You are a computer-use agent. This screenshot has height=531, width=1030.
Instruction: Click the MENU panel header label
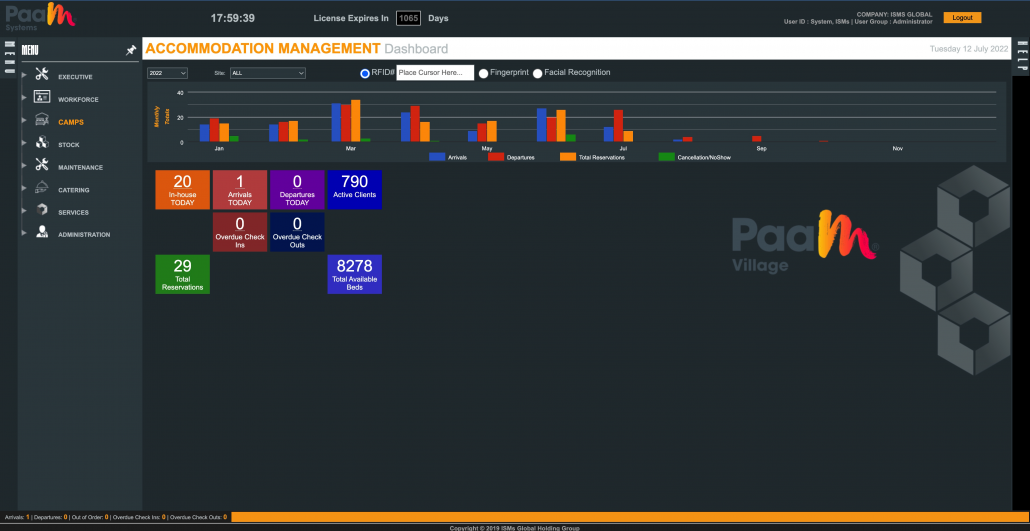click(30, 50)
